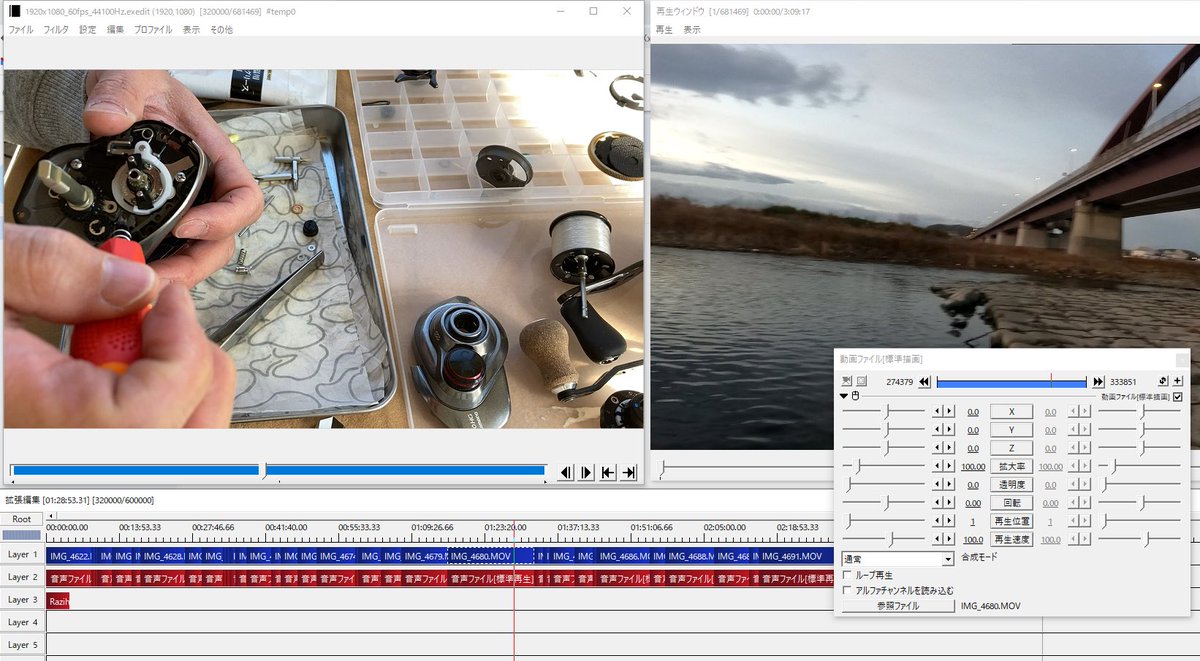Click the camera control icon in settings dialog
This screenshot has height=661, width=1200.
coord(847,381)
